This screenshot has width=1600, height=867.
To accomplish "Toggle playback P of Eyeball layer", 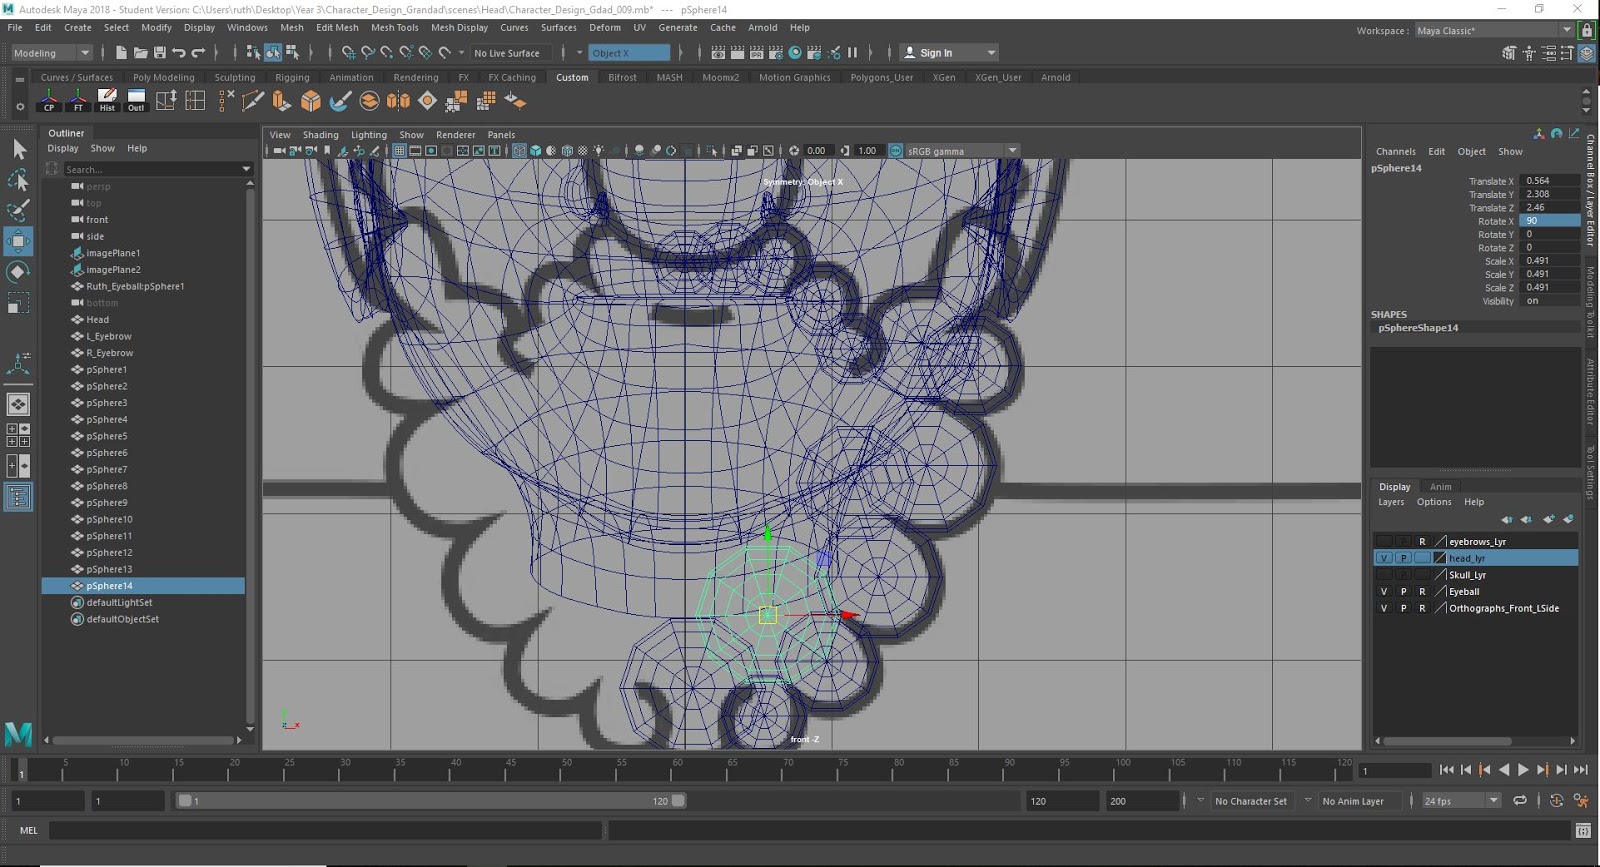I will [x=1403, y=592].
